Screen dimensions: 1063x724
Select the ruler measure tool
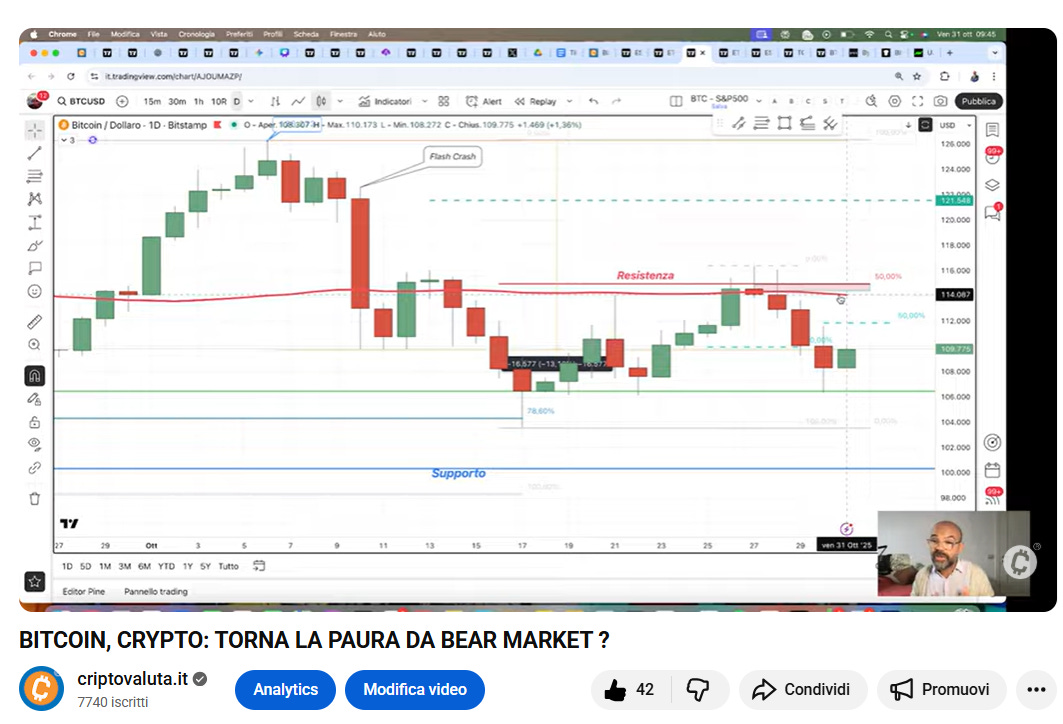(35, 322)
